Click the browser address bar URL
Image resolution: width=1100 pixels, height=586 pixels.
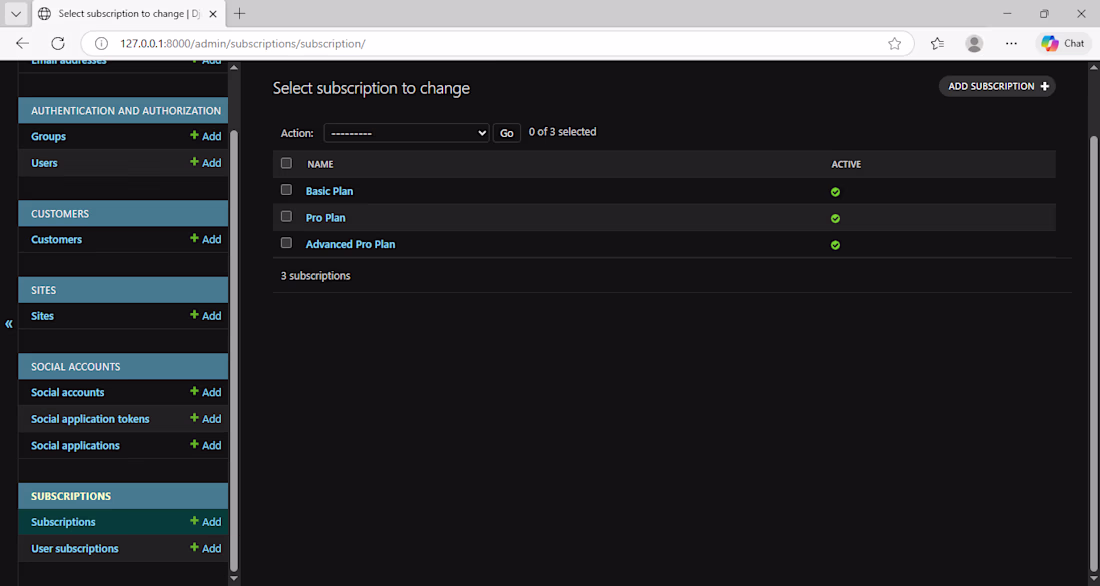(243, 44)
